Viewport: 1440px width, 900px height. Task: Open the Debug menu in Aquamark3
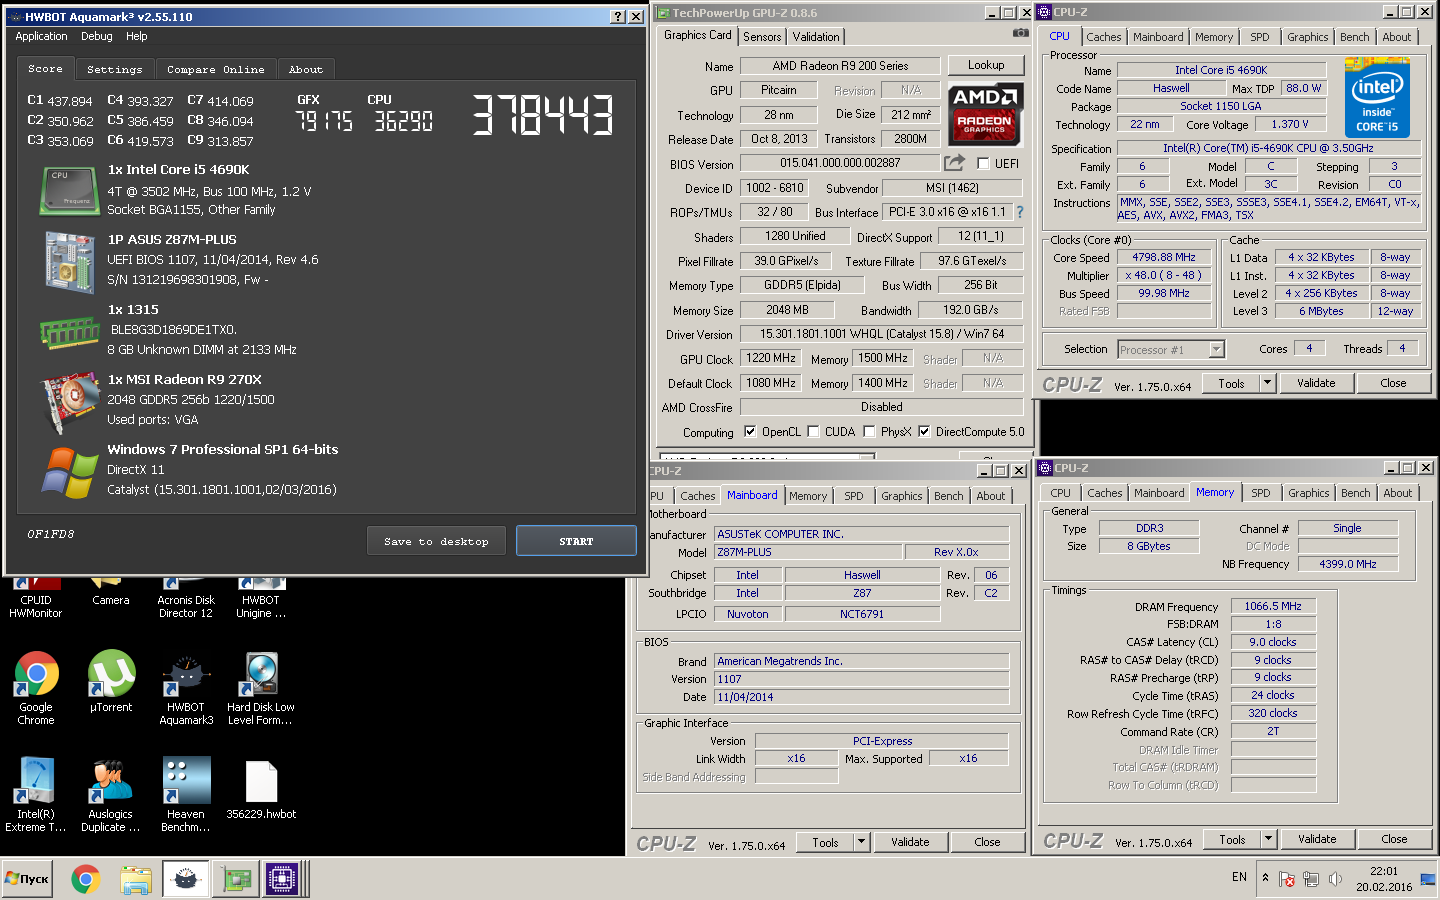tap(96, 36)
